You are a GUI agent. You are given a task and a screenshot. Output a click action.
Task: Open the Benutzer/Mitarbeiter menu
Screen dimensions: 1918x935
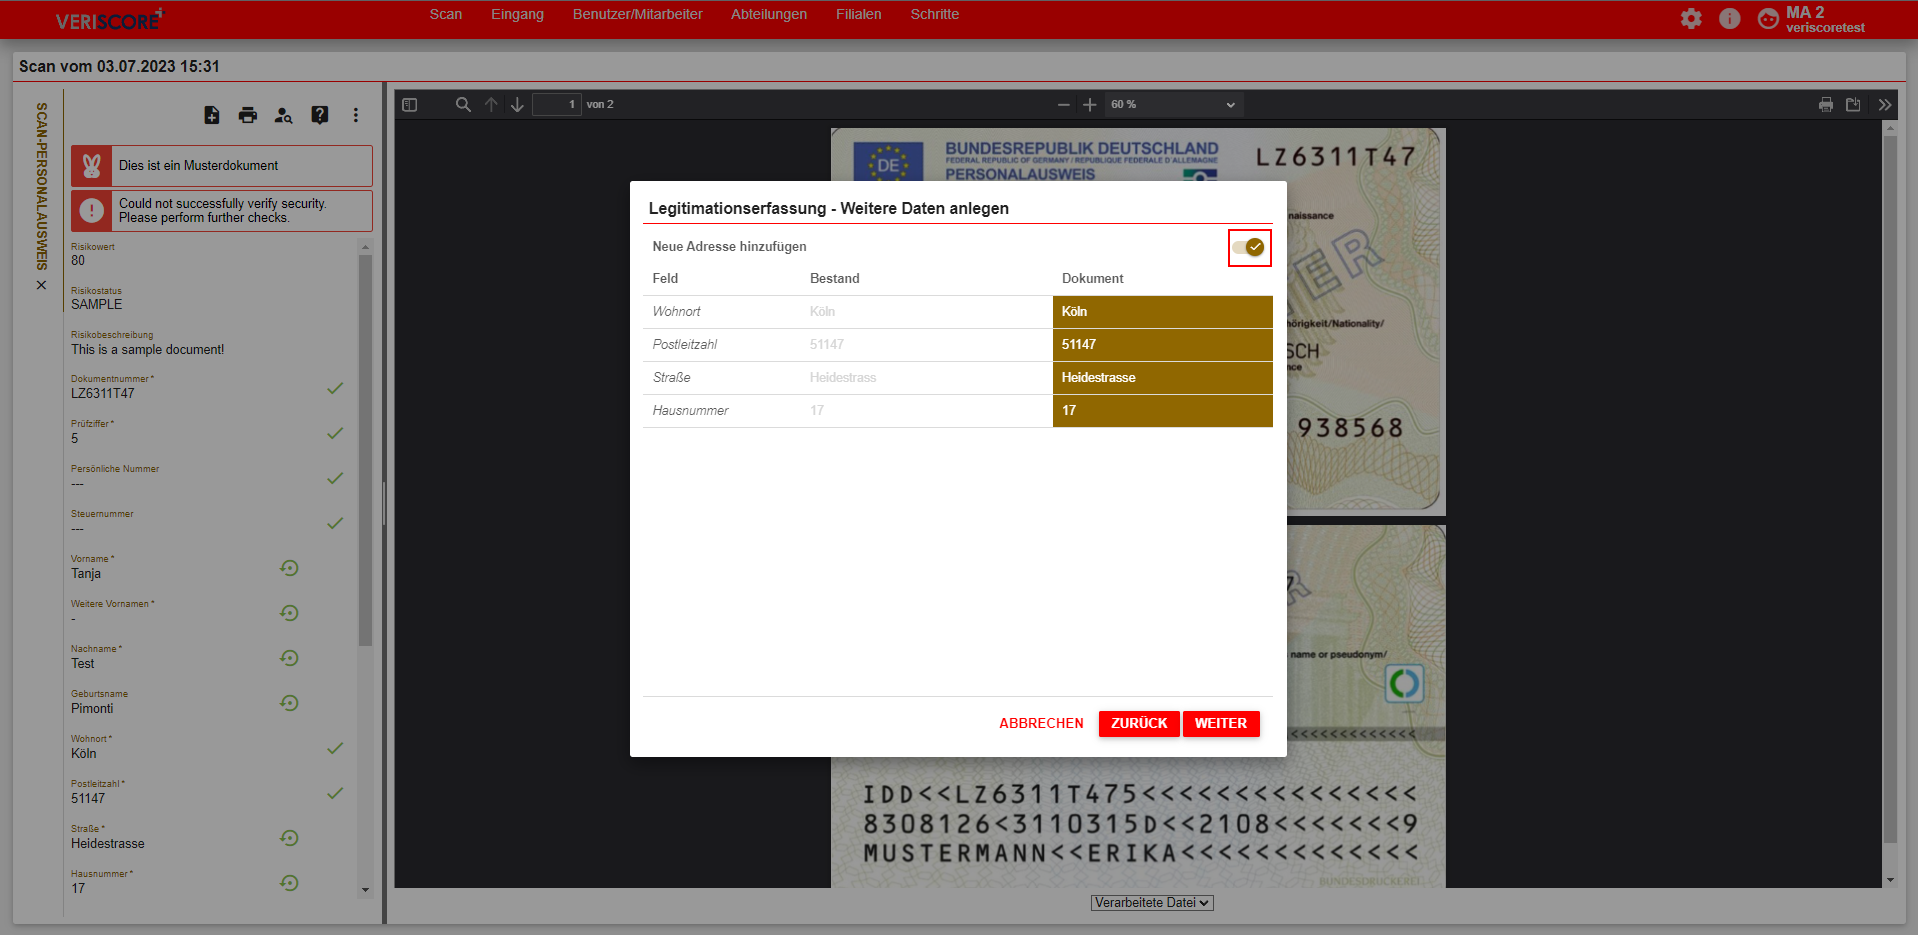click(638, 14)
